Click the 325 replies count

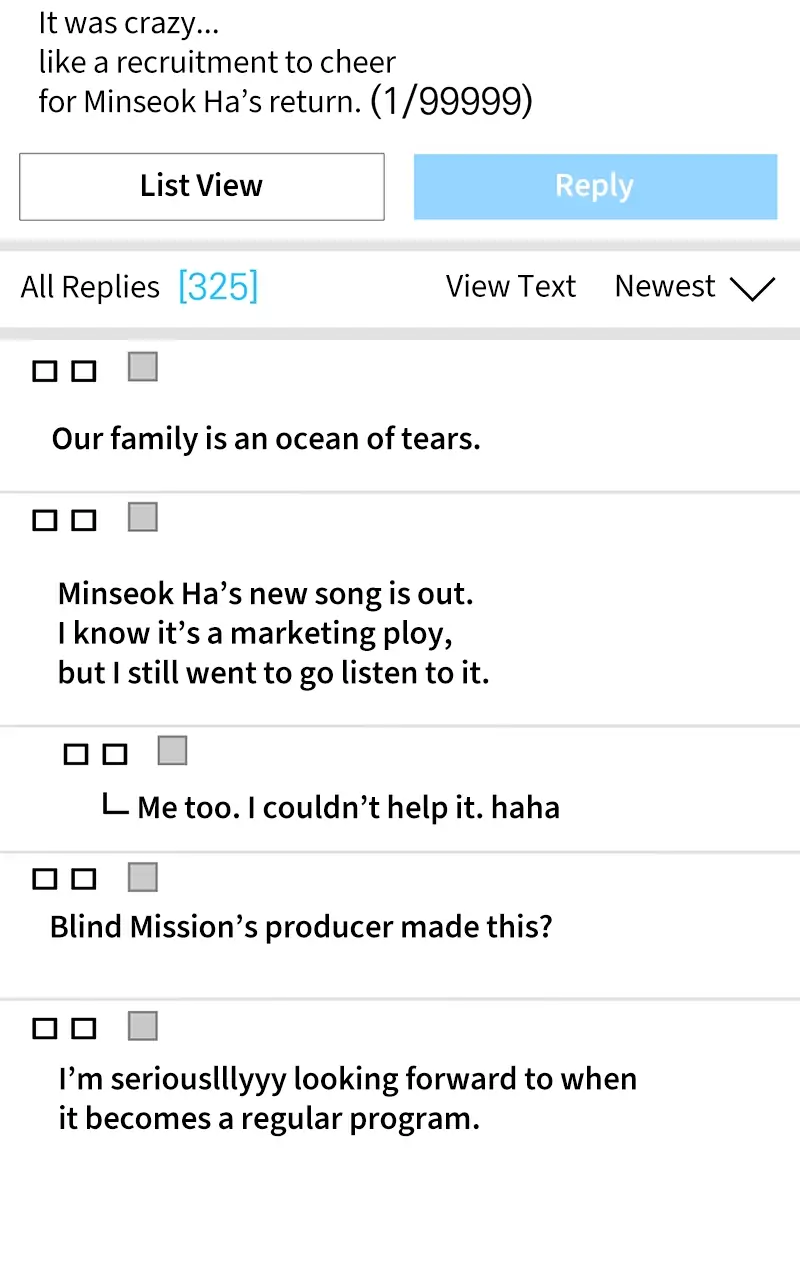(218, 288)
